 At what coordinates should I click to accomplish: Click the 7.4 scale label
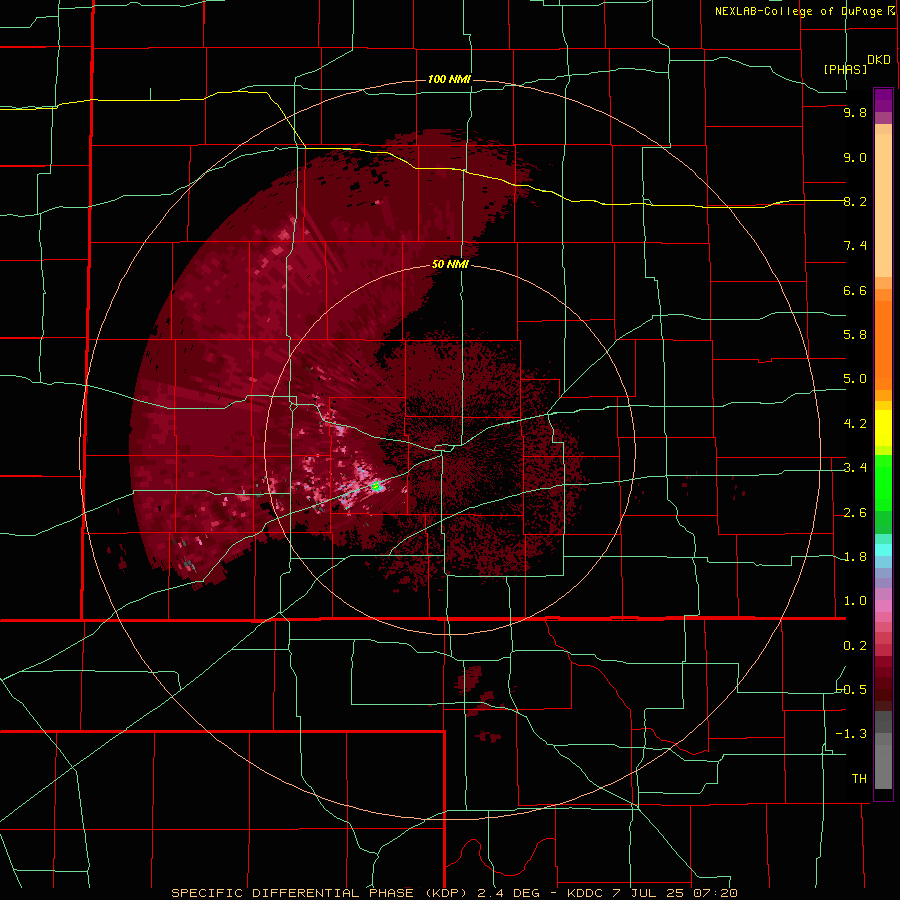click(x=855, y=246)
